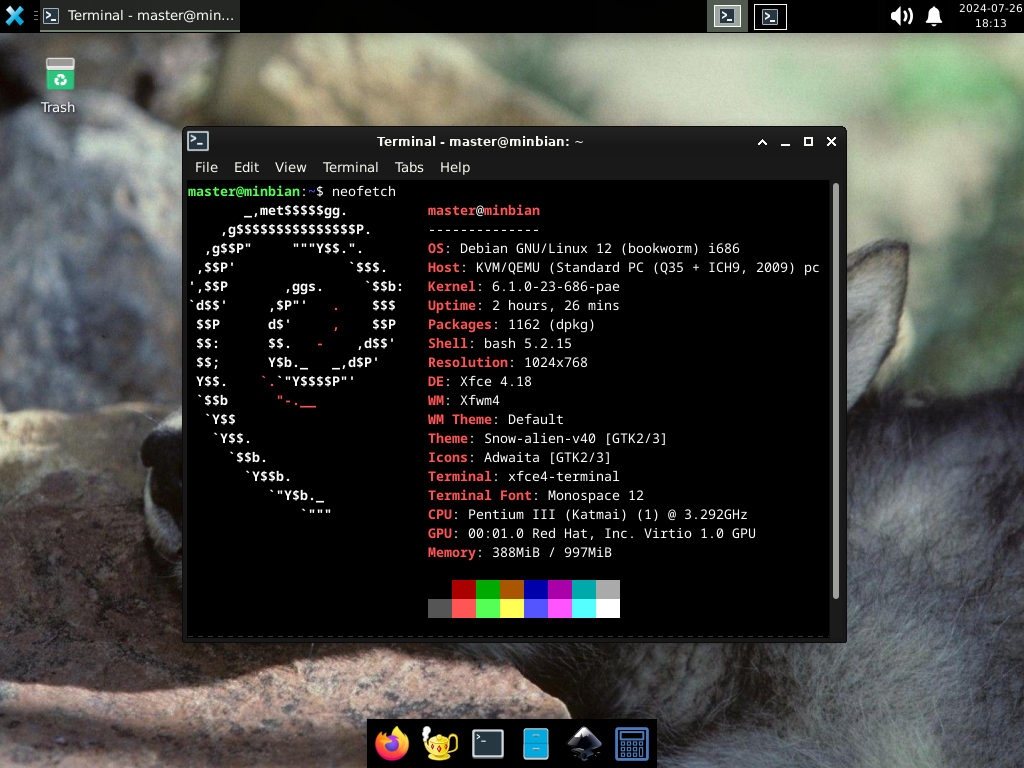Screen dimensions: 1024x768
Task: Click the date and time clock
Action: [982, 16]
